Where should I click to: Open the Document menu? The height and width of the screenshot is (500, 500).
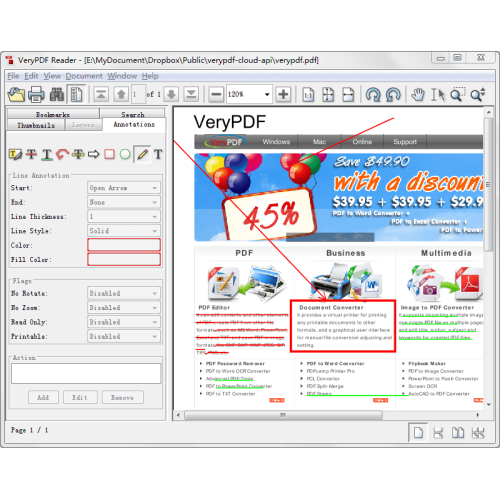[x=84, y=76]
